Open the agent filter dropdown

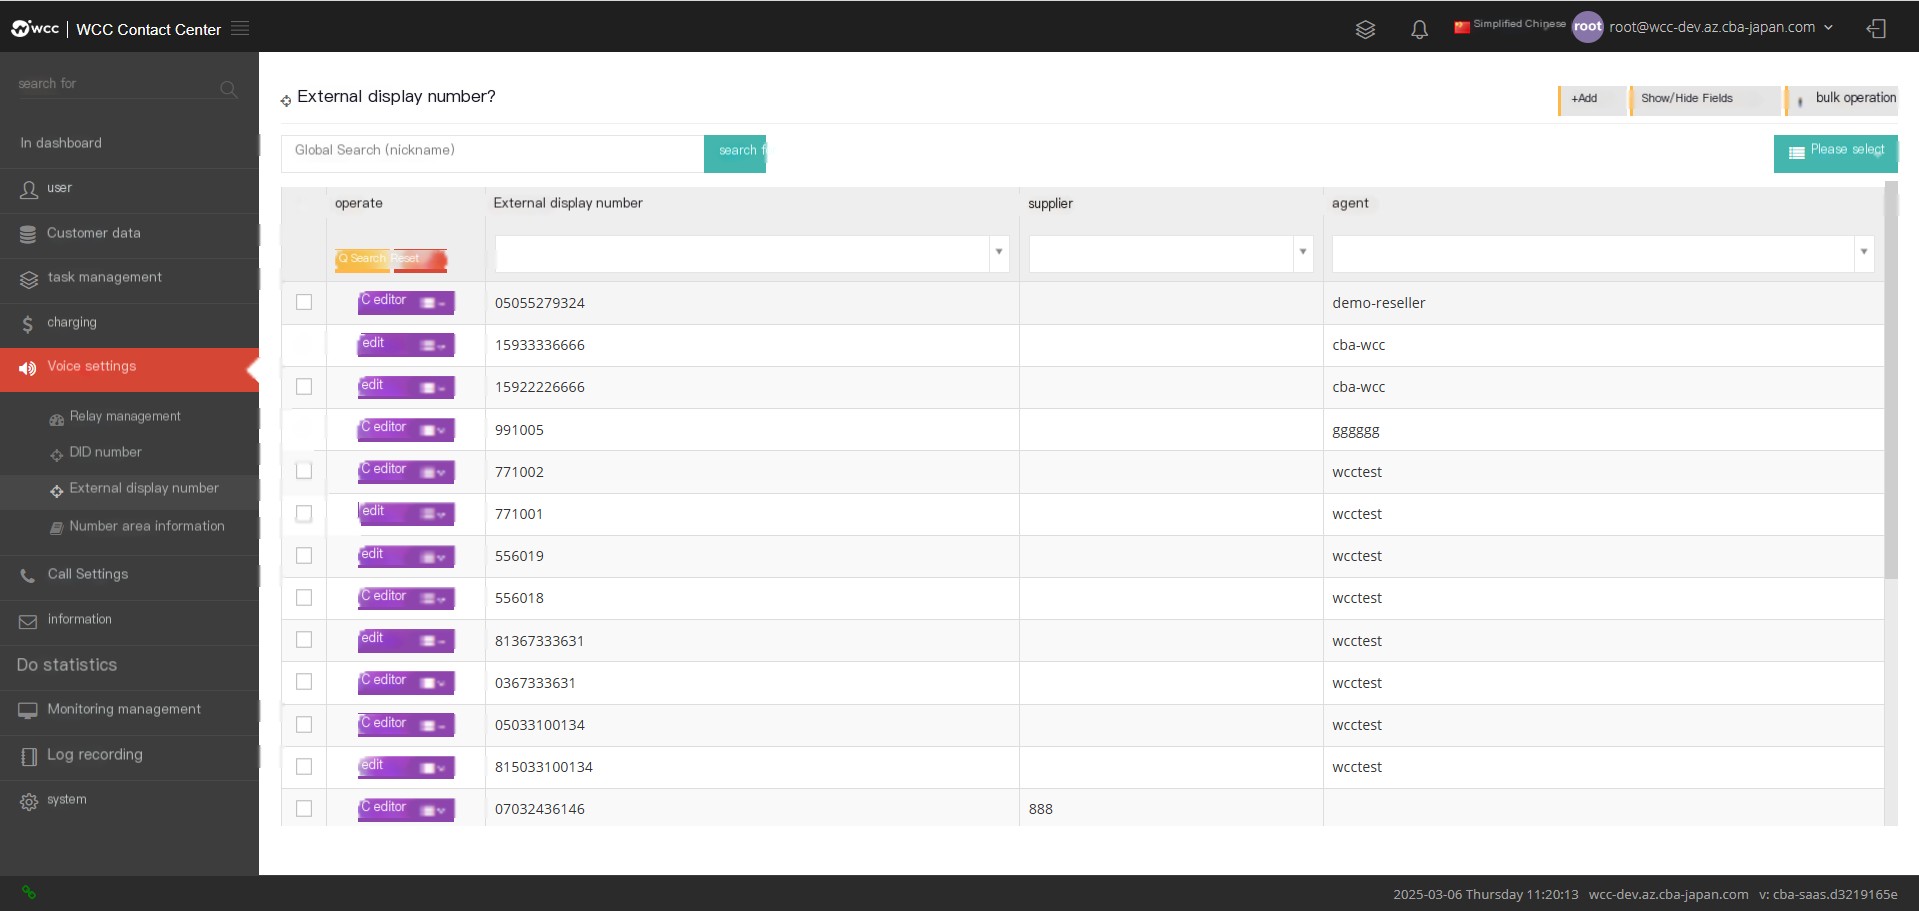pos(1863,252)
